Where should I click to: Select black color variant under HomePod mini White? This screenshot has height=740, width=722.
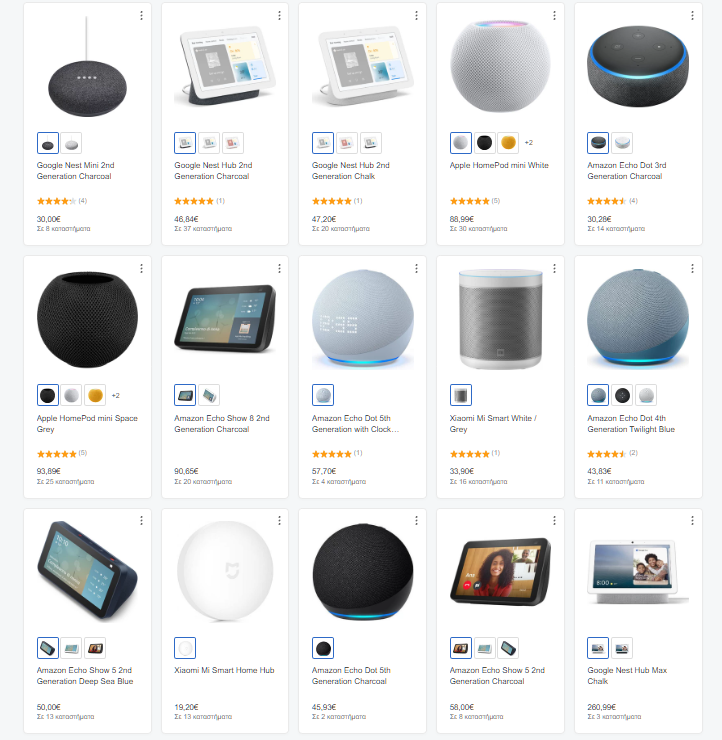(x=484, y=143)
